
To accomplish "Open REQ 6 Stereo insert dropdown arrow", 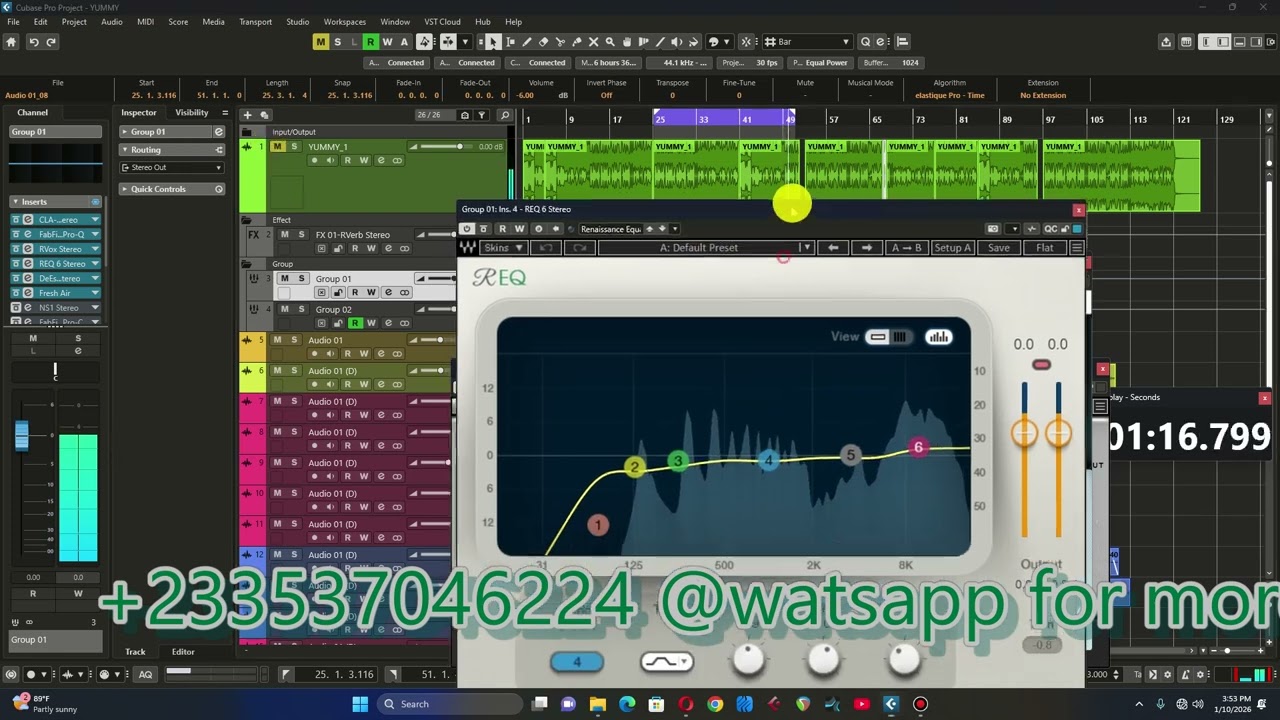I will point(95,264).
